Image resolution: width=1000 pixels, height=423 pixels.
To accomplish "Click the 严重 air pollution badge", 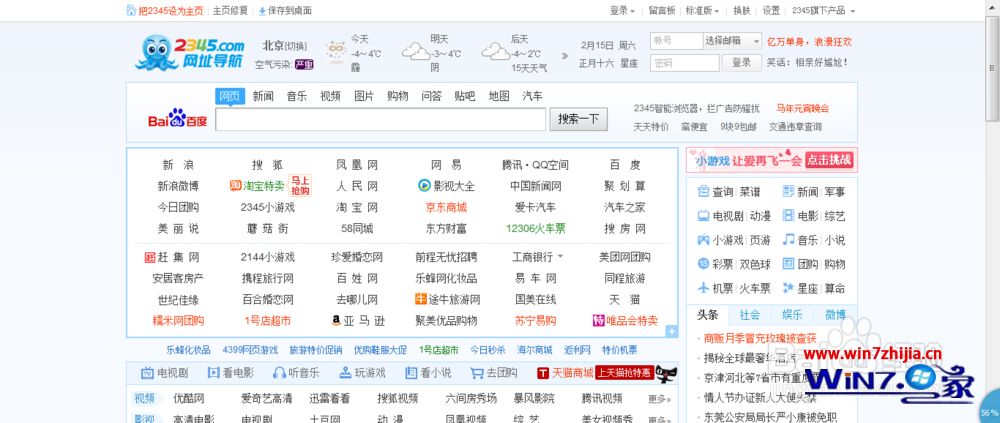I will click(x=304, y=64).
